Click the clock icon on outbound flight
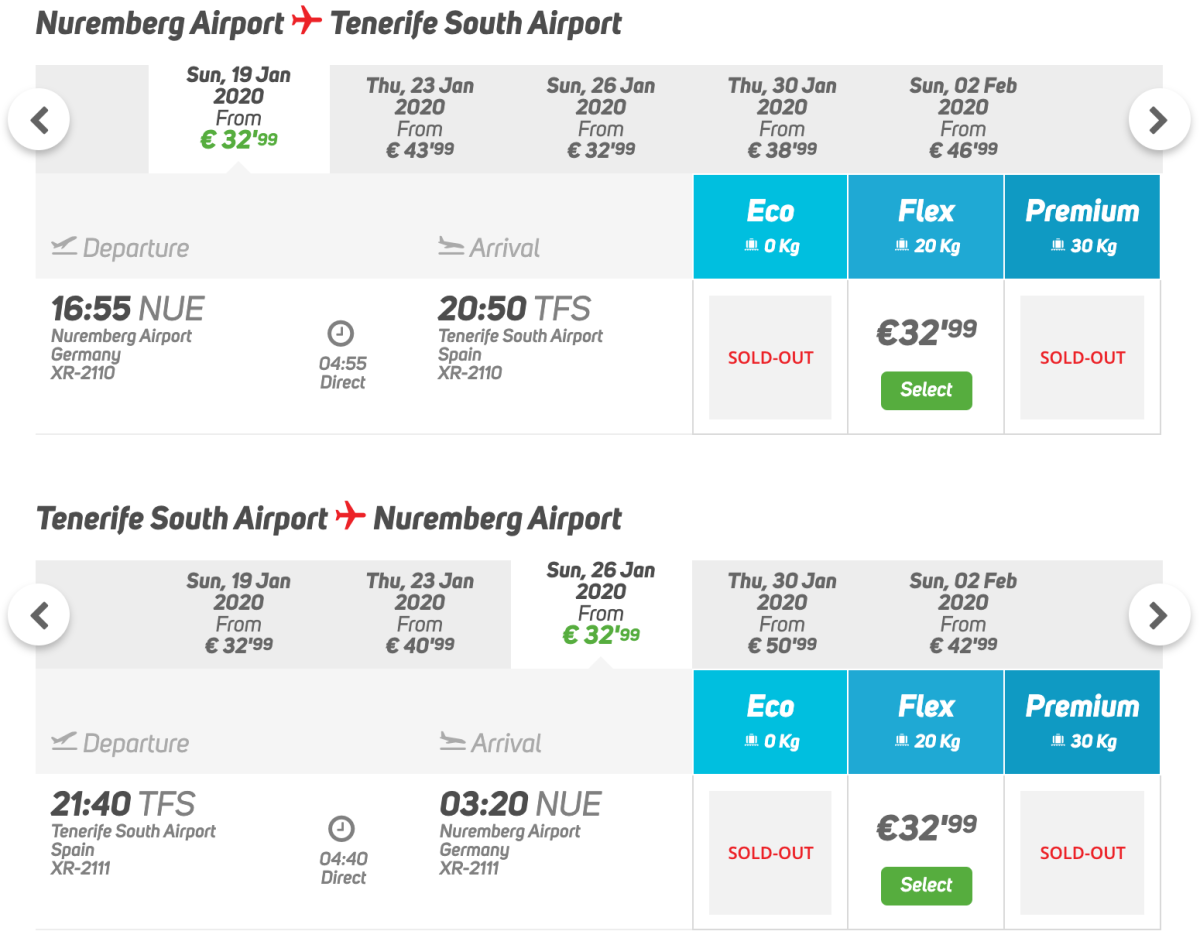The height and width of the screenshot is (938, 1200). [x=342, y=333]
